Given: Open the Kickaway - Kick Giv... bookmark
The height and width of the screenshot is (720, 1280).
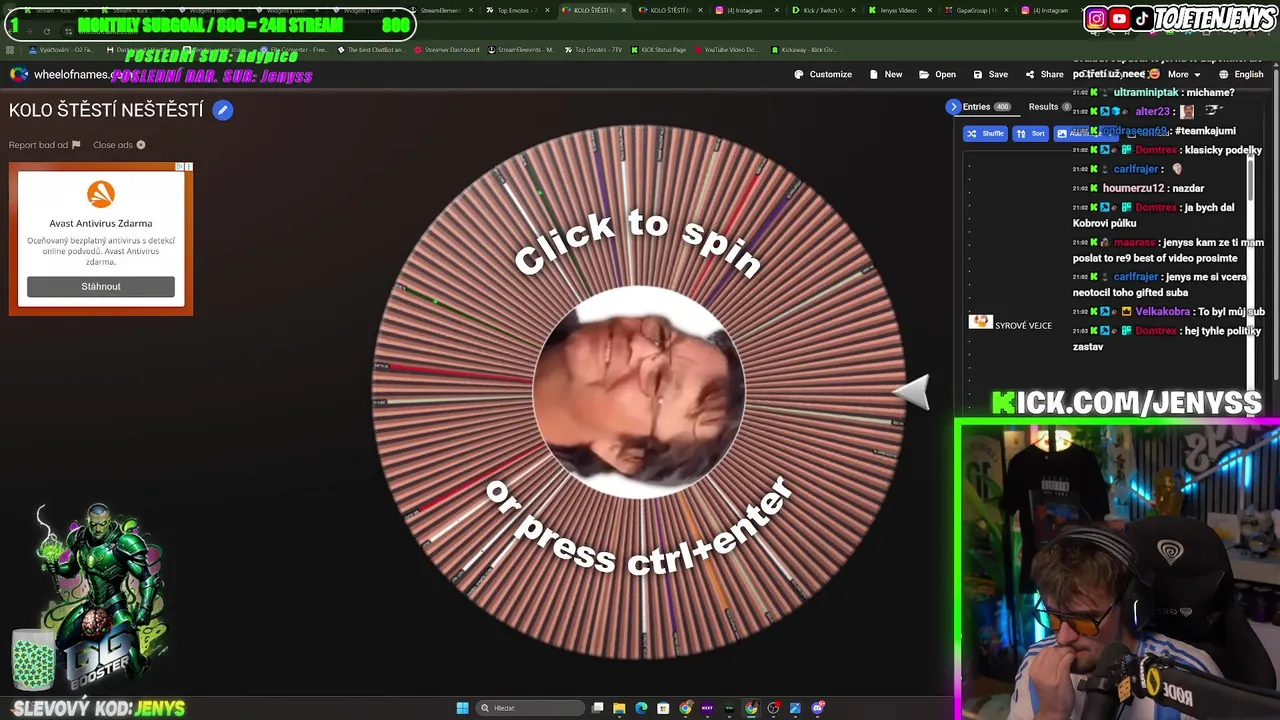Looking at the screenshot, I should 804,49.
